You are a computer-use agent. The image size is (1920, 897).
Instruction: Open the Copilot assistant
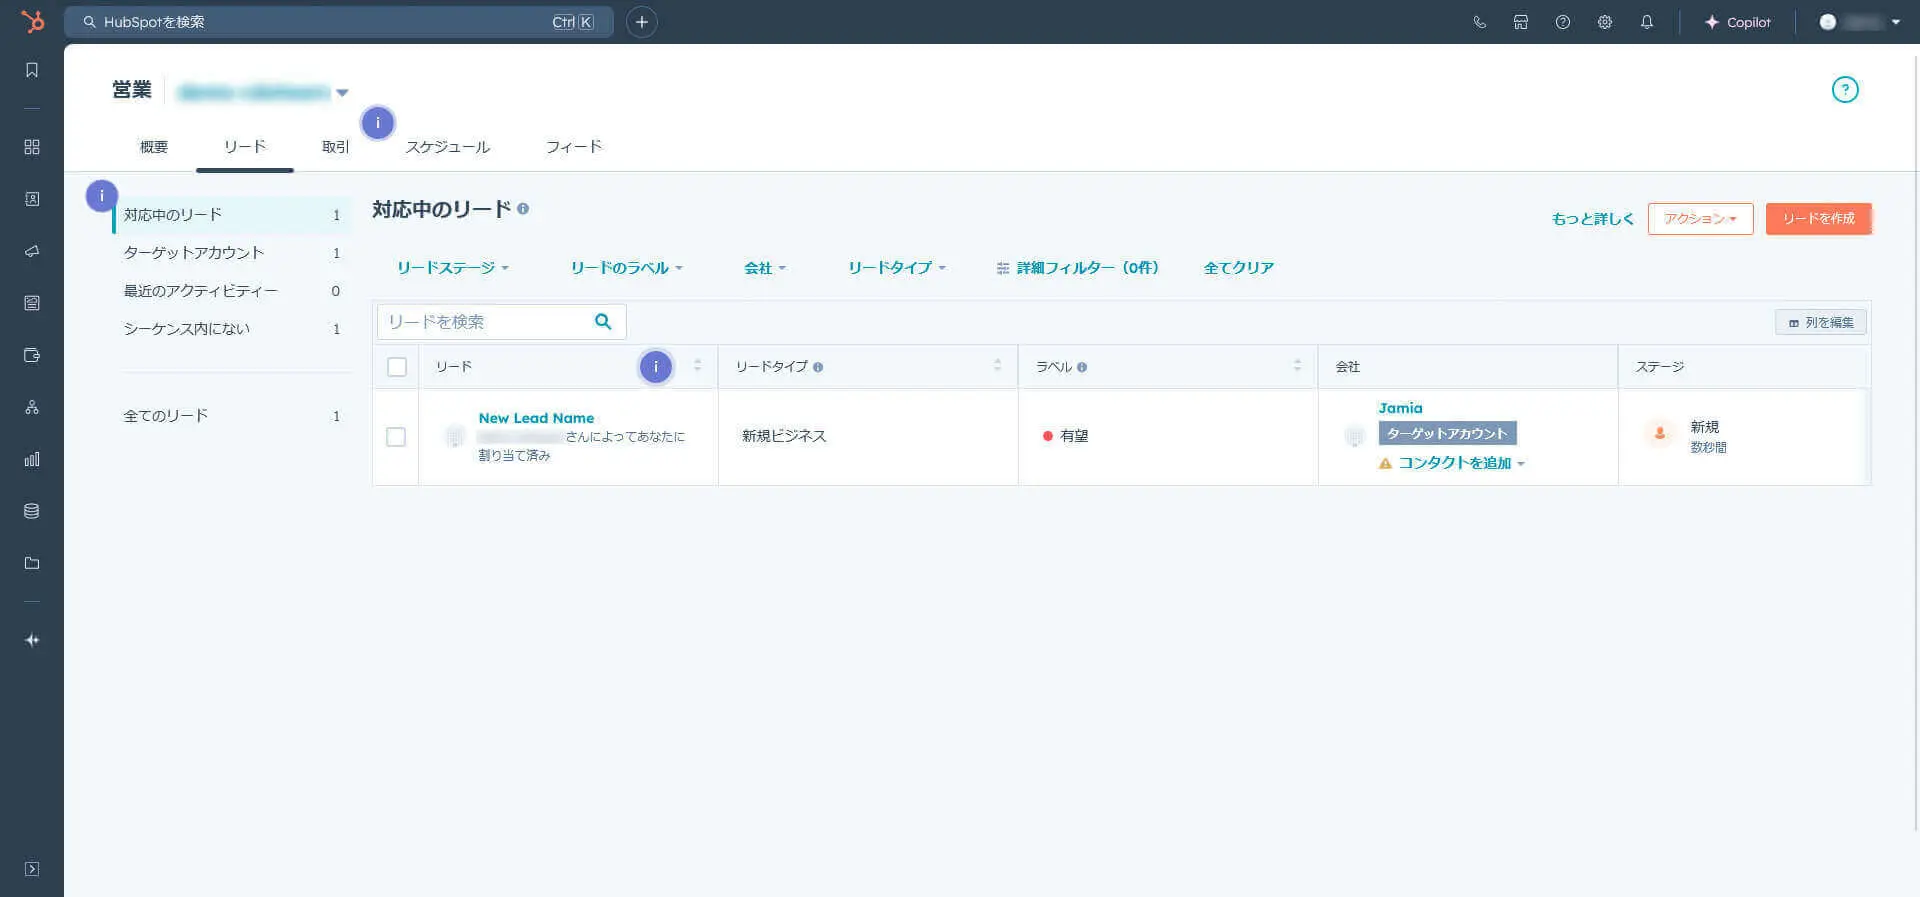point(1737,22)
